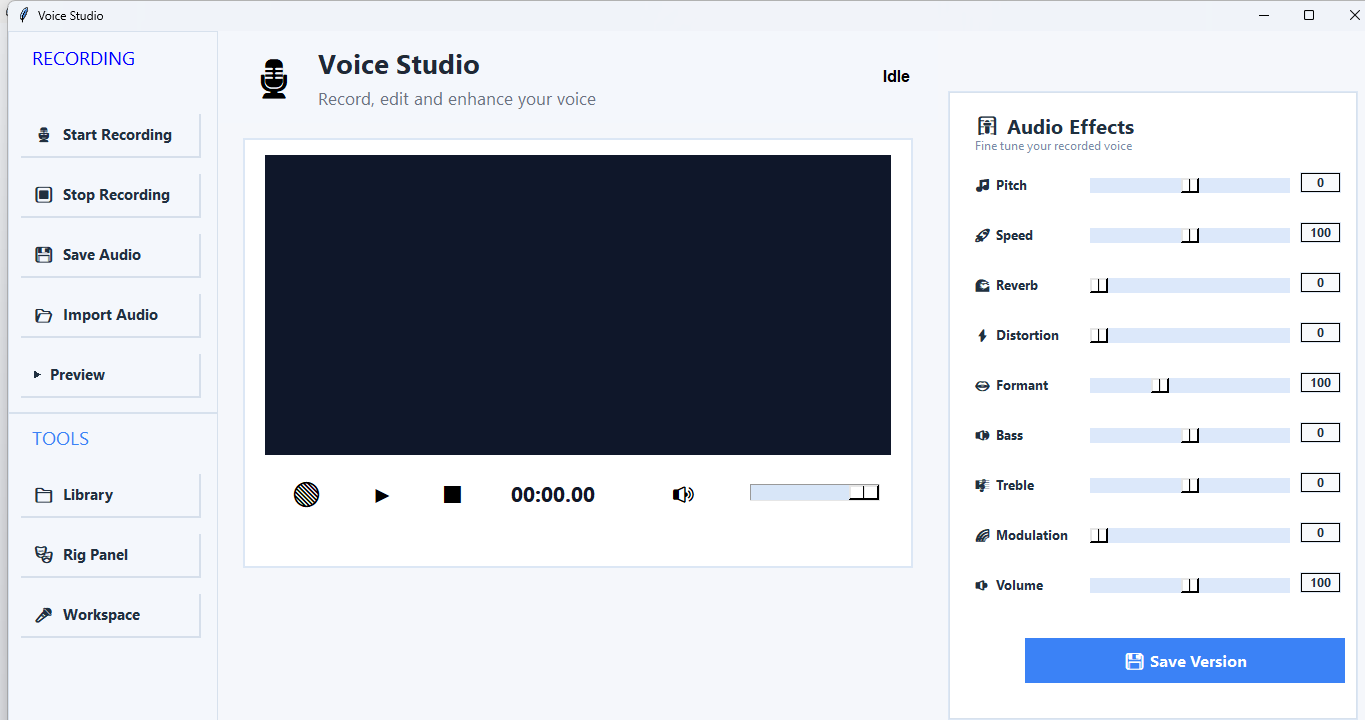Open the Import Audio dialog

[110, 315]
